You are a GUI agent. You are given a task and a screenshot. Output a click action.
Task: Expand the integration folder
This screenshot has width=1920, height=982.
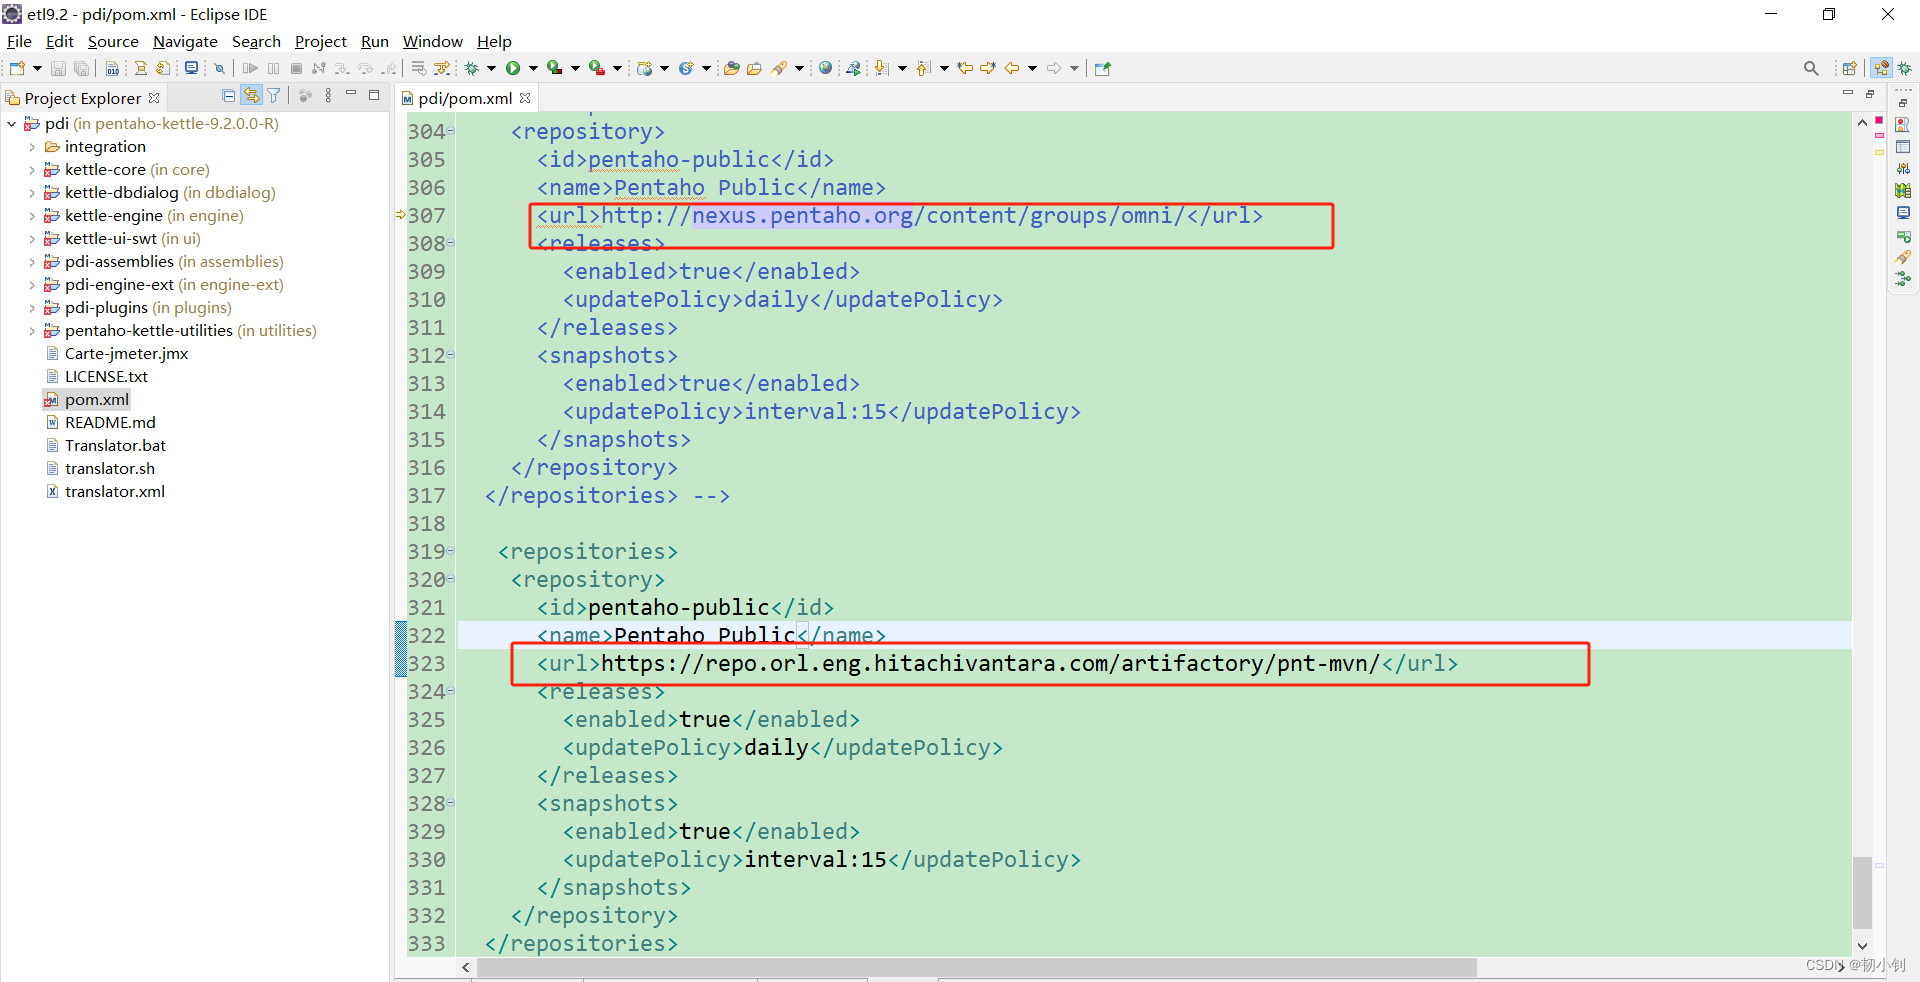32,147
